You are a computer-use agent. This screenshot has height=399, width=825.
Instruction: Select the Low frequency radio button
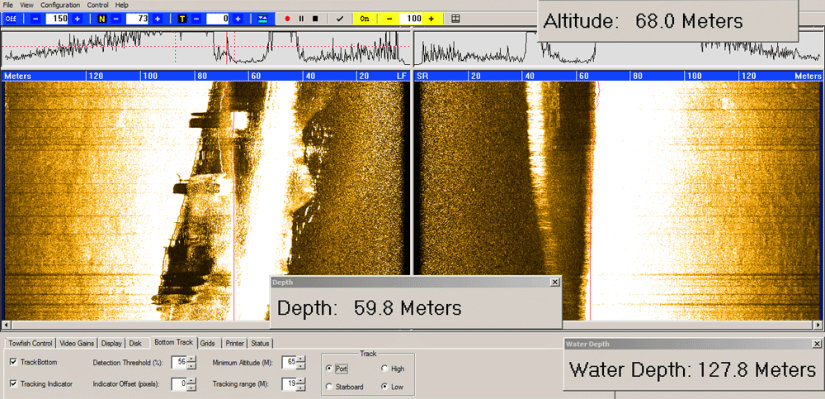click(384, 387)
